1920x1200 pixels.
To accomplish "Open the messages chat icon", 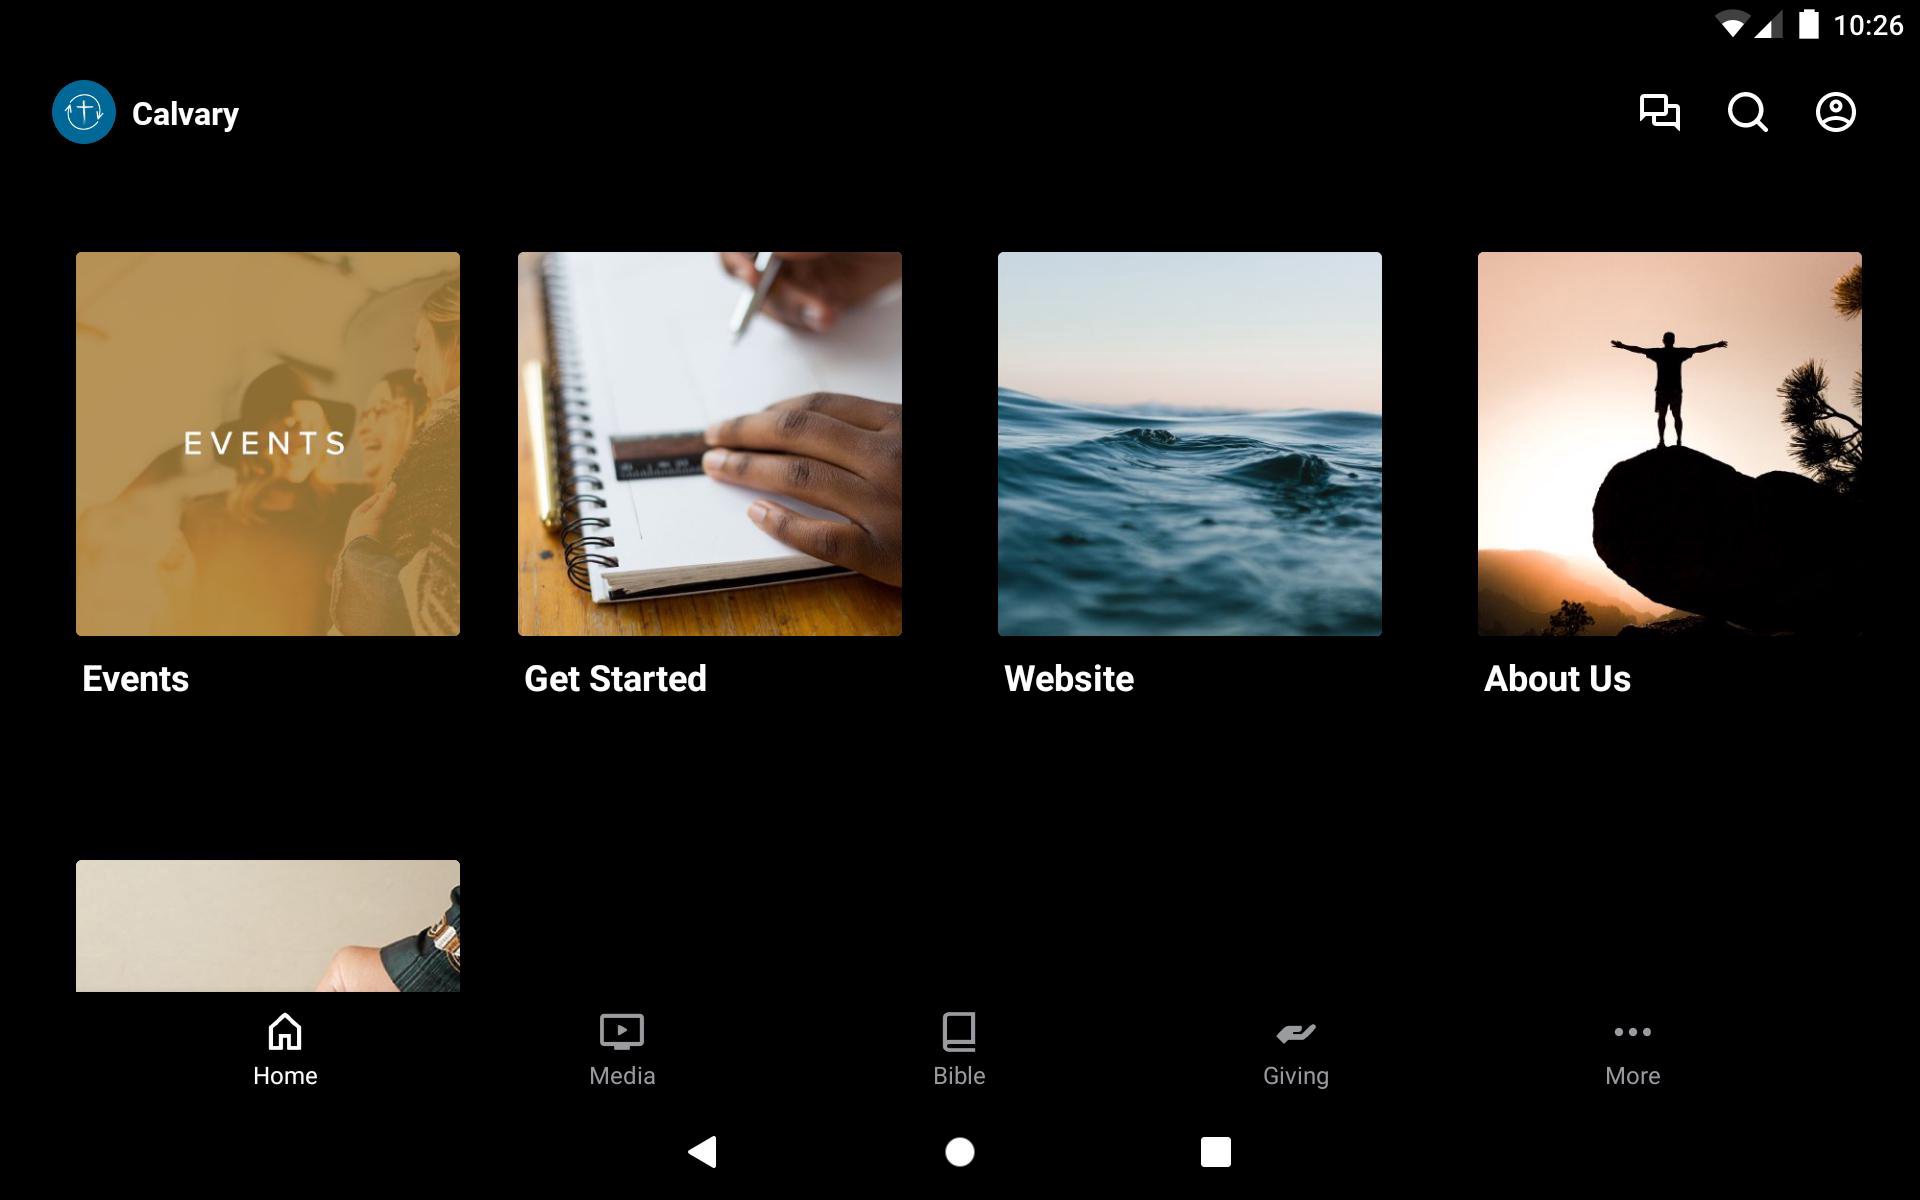I will click(1659, 112).
